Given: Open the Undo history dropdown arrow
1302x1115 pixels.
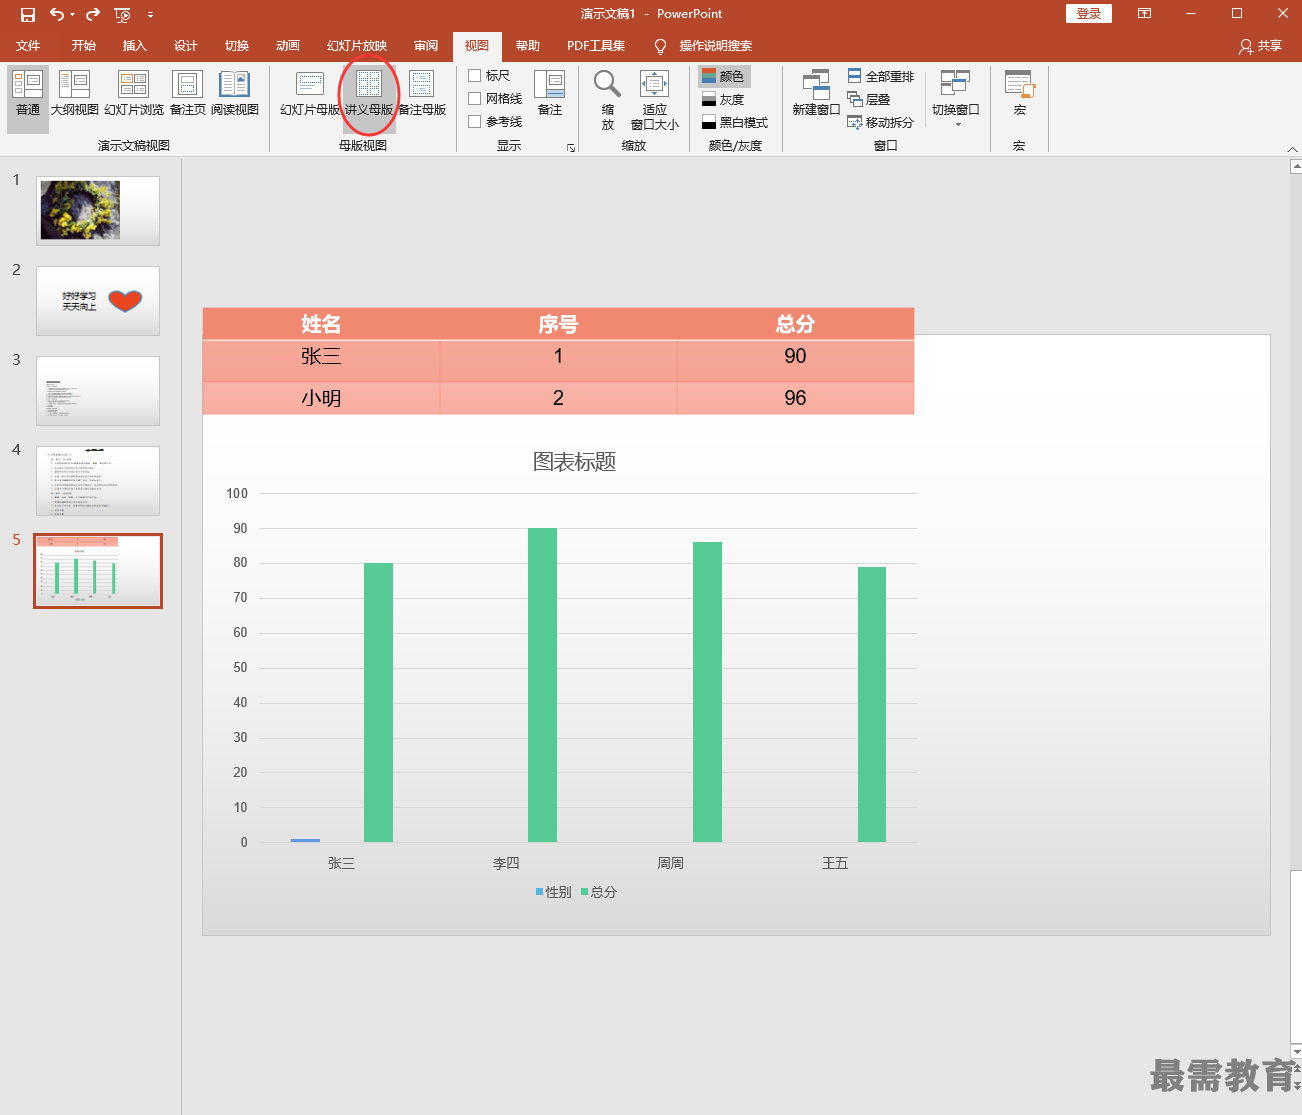Looking at the screenshot, I should coord(73,14).
